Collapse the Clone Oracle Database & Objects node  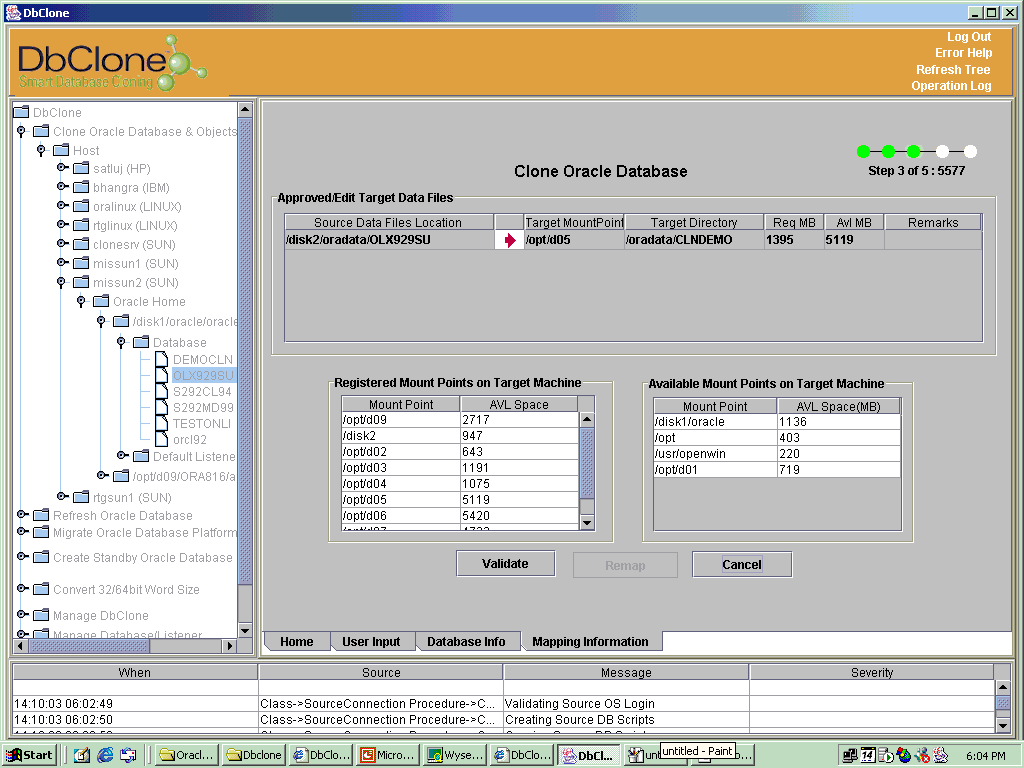tap(21, 131)
